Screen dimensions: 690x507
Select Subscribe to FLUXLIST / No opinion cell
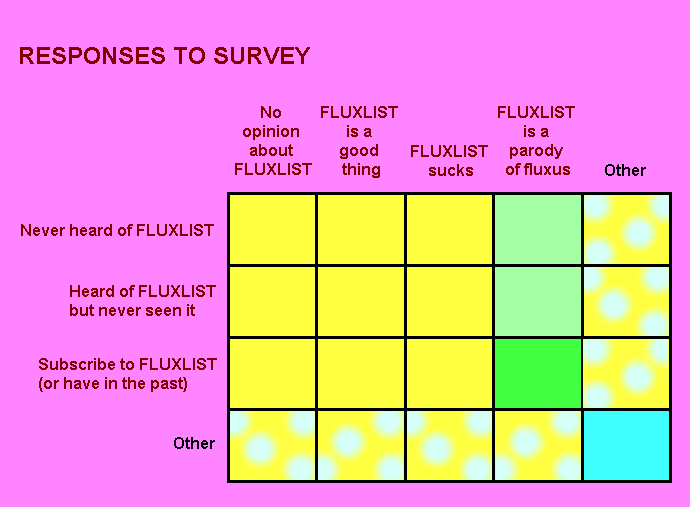(272, 373)
